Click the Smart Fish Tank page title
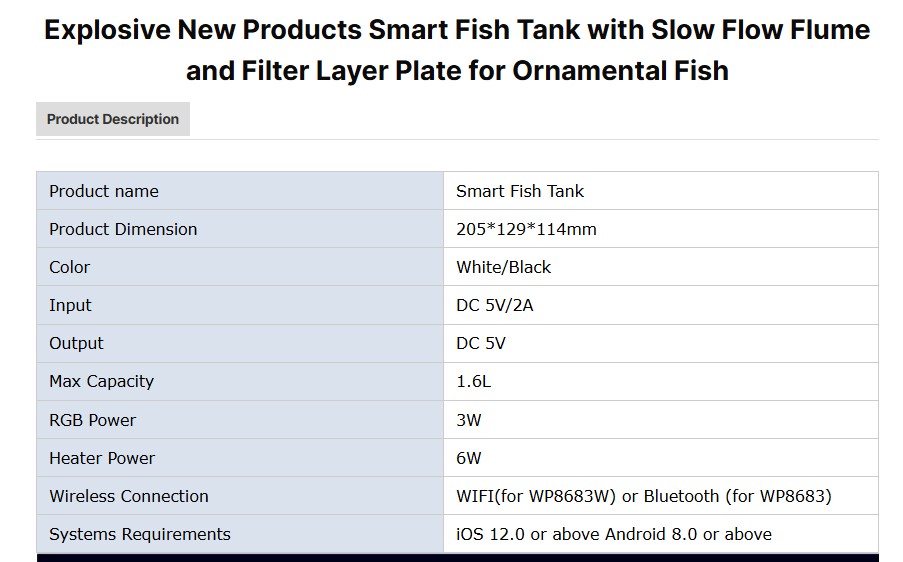Image resolution: width=903 pixels, height=562 pixels. (x=457, y=50)
